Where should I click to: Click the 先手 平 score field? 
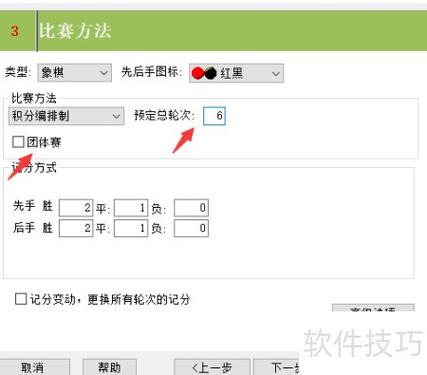point(131,208)
